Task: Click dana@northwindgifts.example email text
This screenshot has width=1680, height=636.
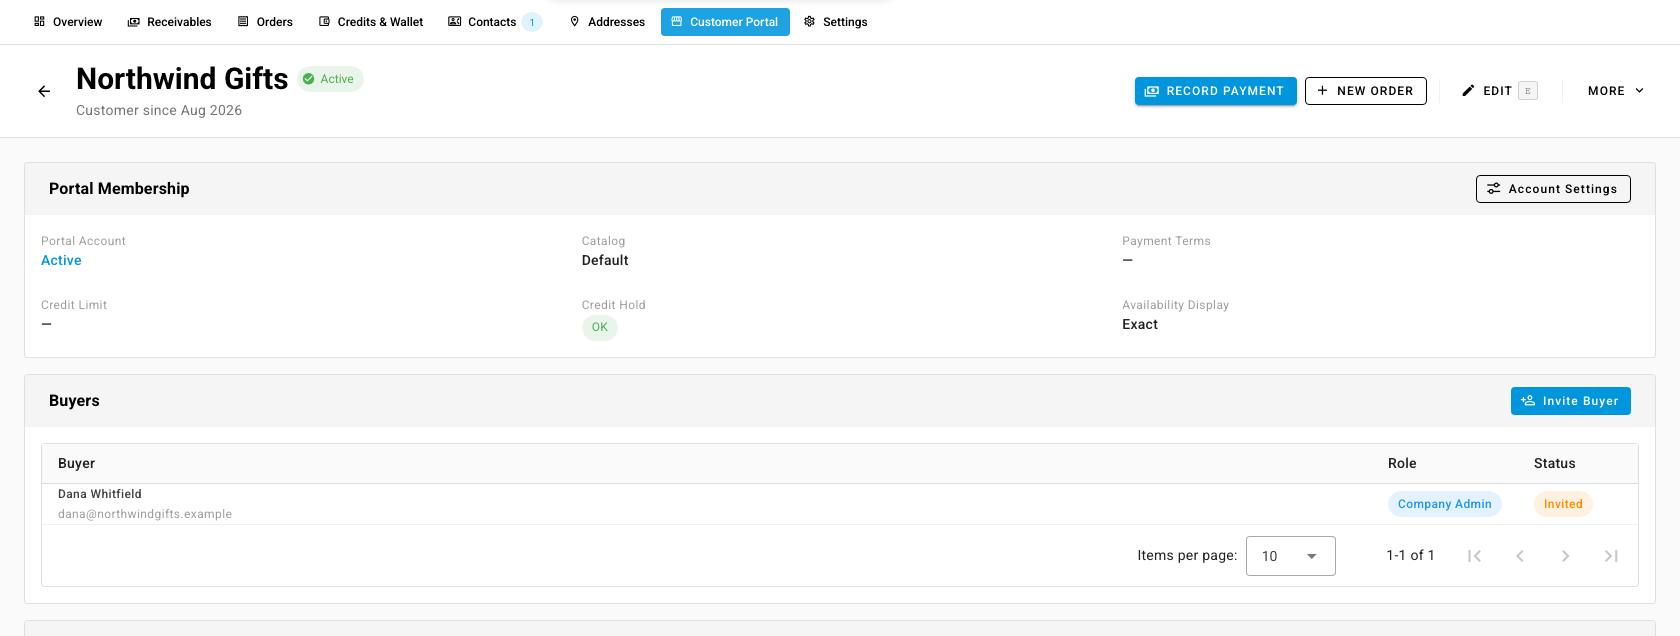Action: tap(145, 514)
